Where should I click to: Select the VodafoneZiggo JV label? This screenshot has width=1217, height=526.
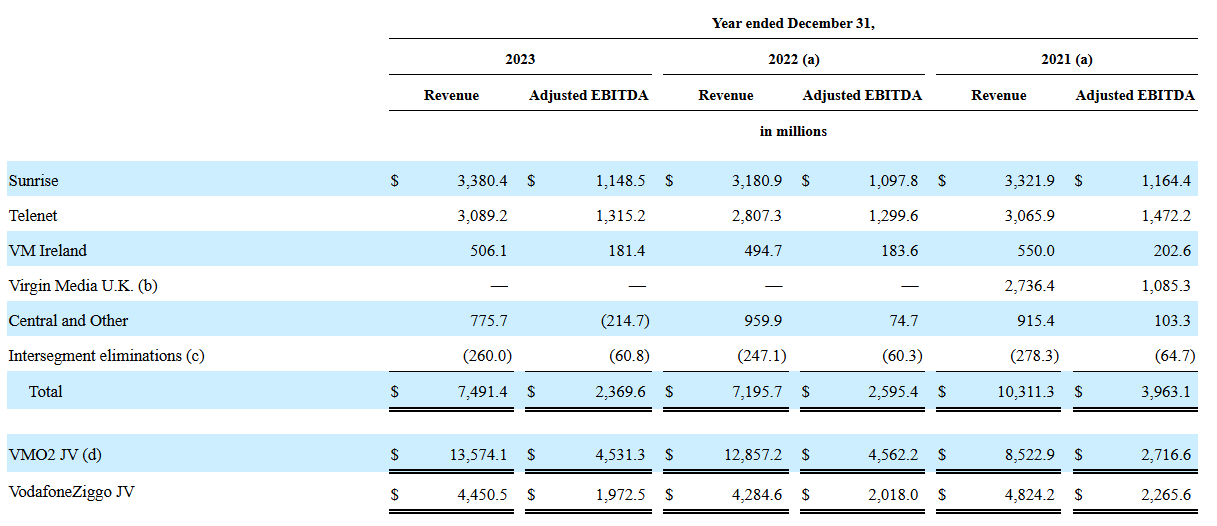[x=71, y=493]
